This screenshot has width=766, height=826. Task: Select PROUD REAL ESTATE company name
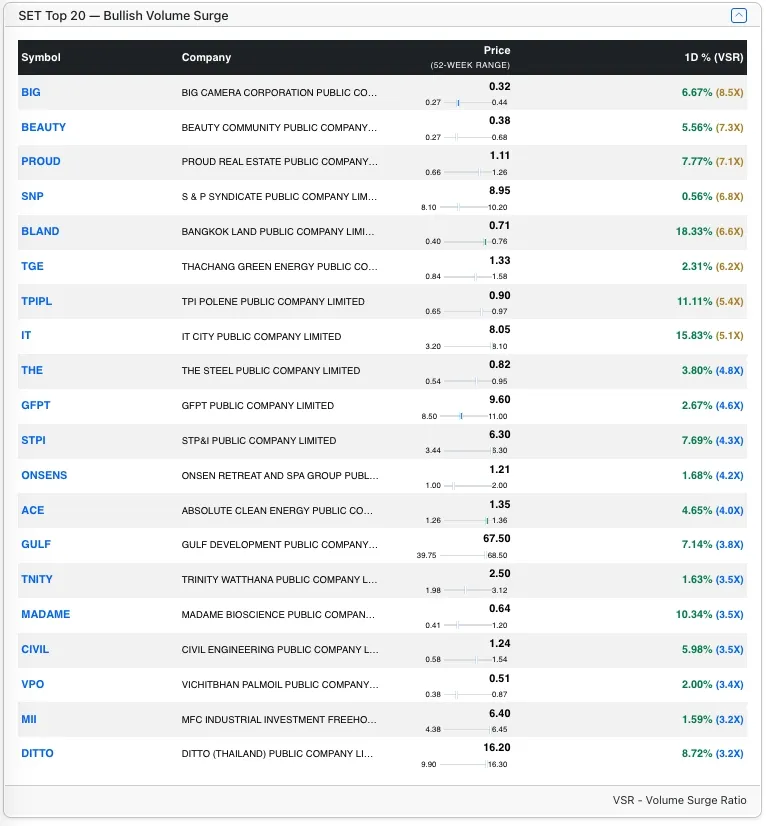click(x=280, y=162)
